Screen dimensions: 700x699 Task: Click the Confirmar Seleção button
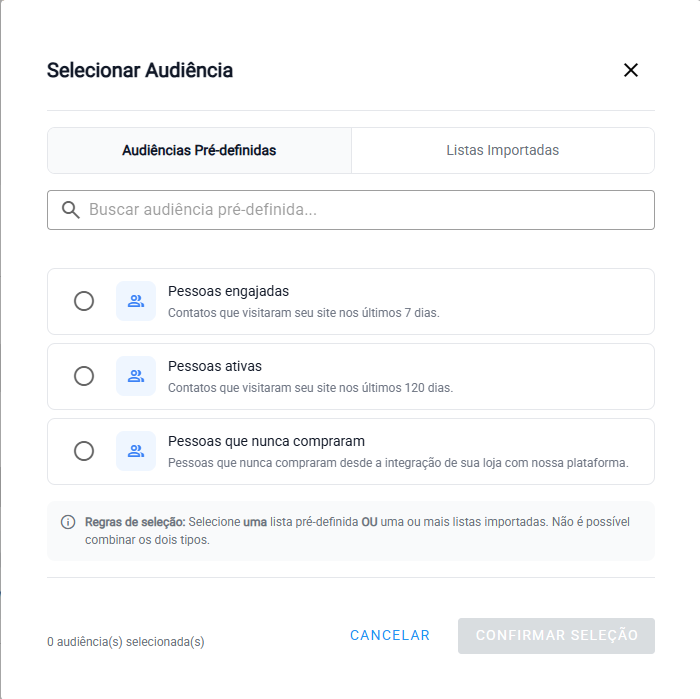[x=556, y=636]
